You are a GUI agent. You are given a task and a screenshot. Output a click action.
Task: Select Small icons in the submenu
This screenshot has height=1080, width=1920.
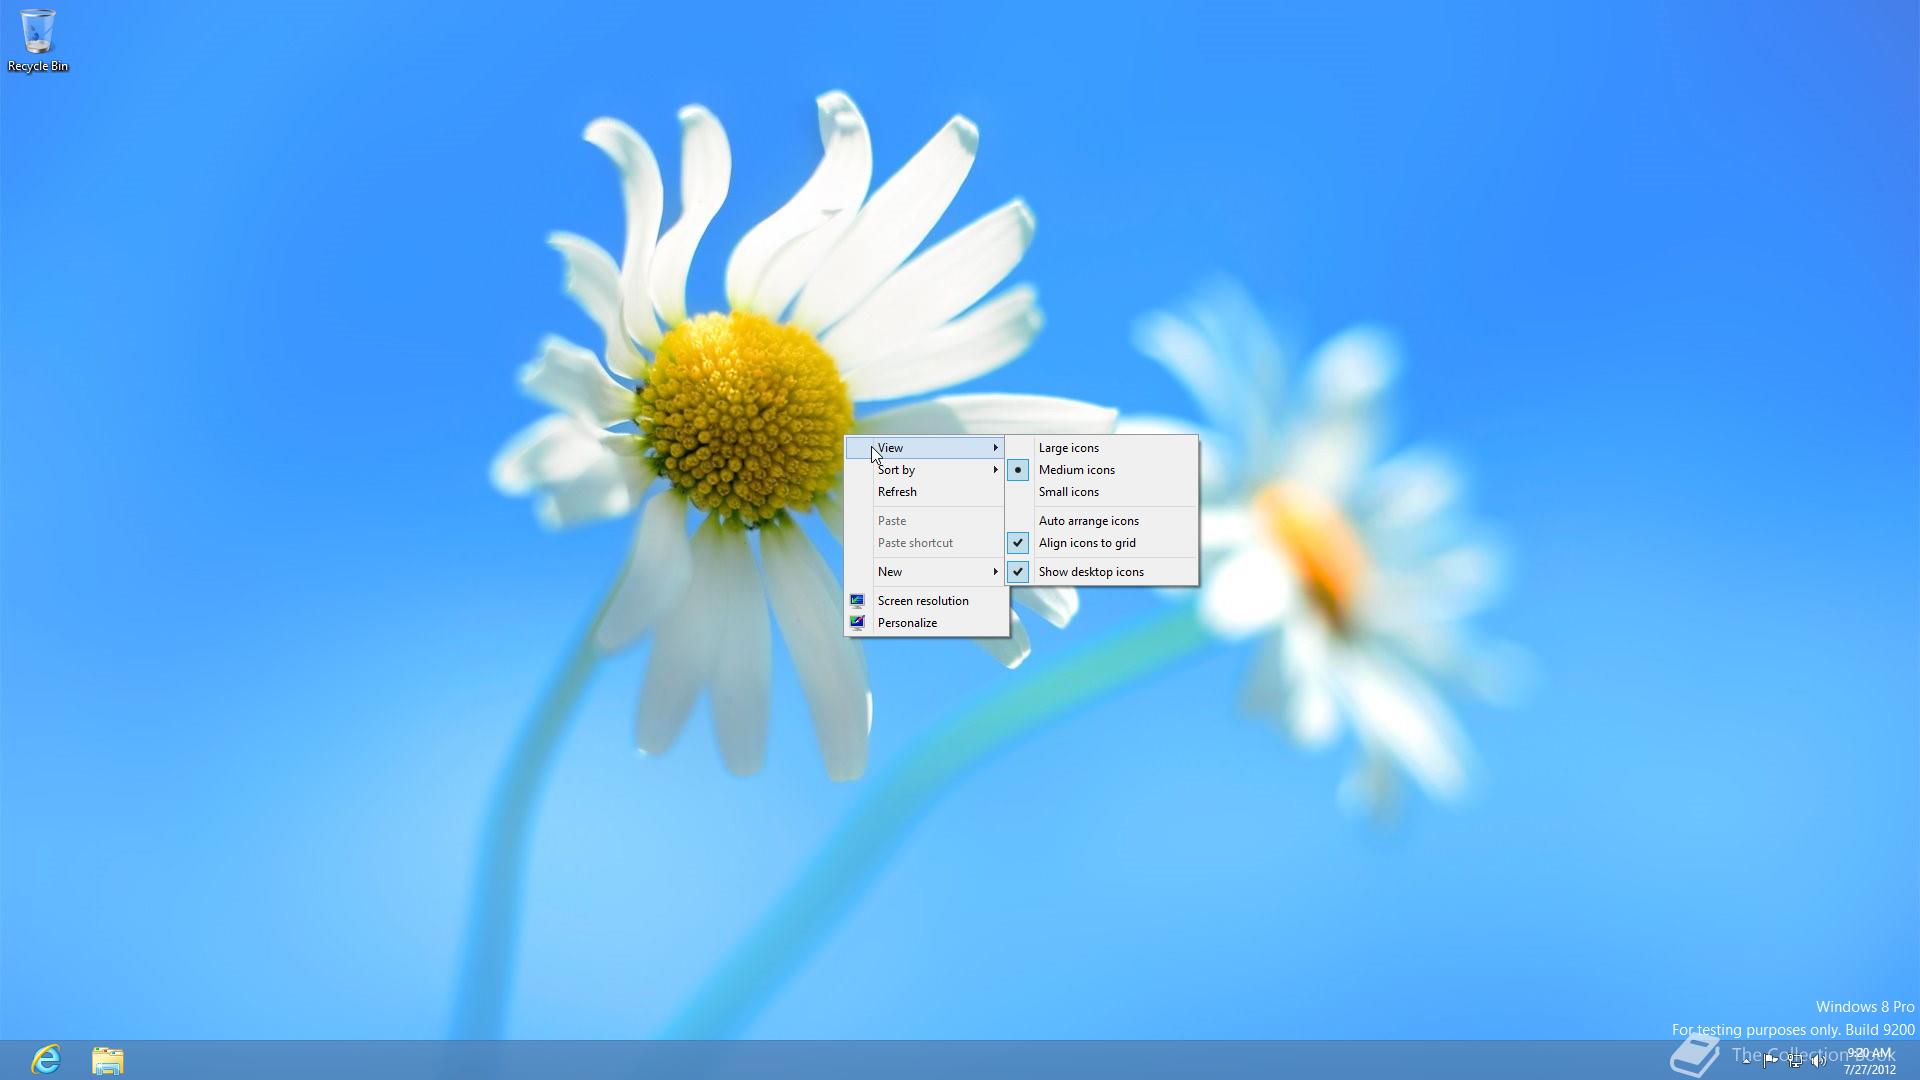(x=1068, y=492)
